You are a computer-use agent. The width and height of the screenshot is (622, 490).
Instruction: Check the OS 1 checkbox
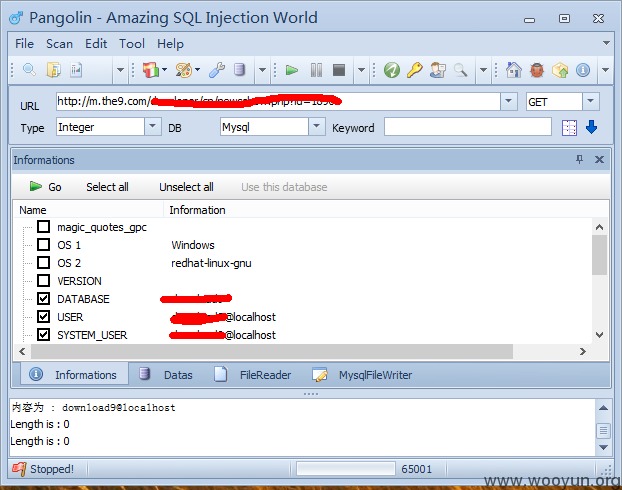click(x=44, y=244)
